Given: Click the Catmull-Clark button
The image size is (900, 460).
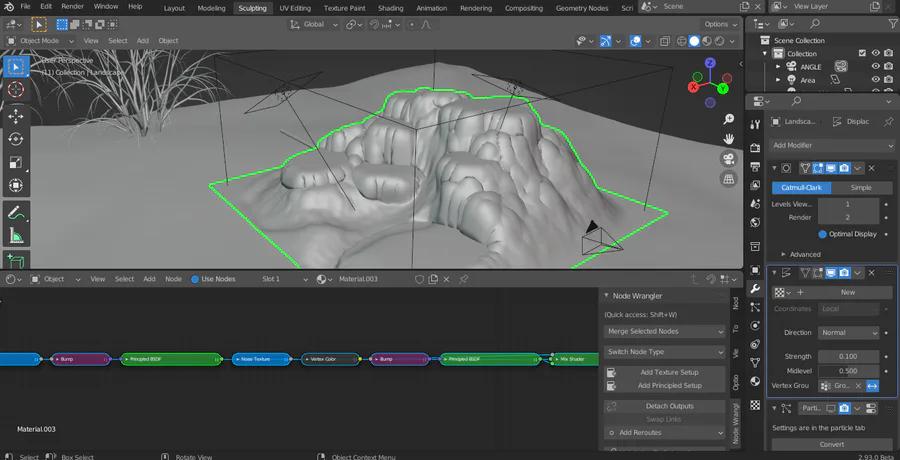Looking at the screenshot, I should coord(801,188).
